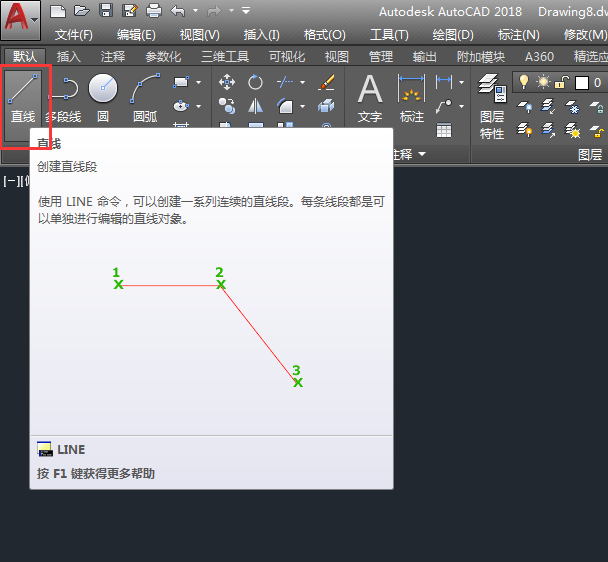The height and width of the screenshot is (562, 608).
Task: Select the Circle (圆) tool
Action: 103,99
